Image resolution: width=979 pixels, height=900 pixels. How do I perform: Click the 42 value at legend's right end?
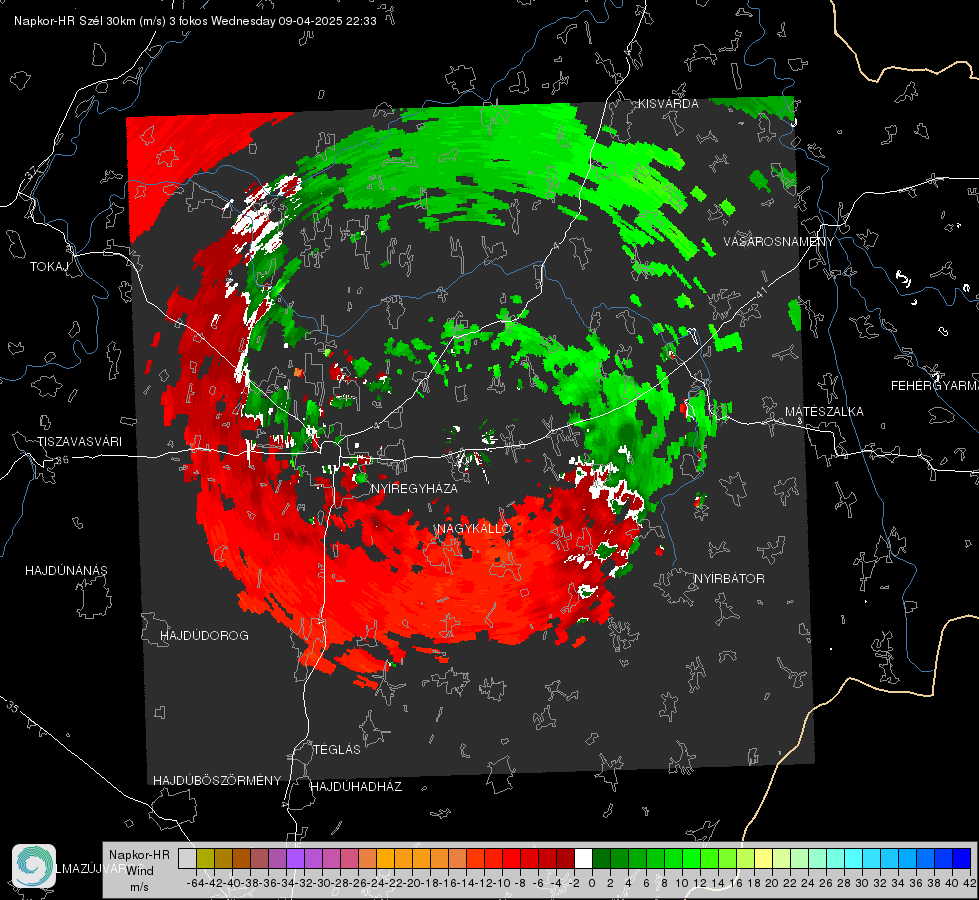[969, 883]
